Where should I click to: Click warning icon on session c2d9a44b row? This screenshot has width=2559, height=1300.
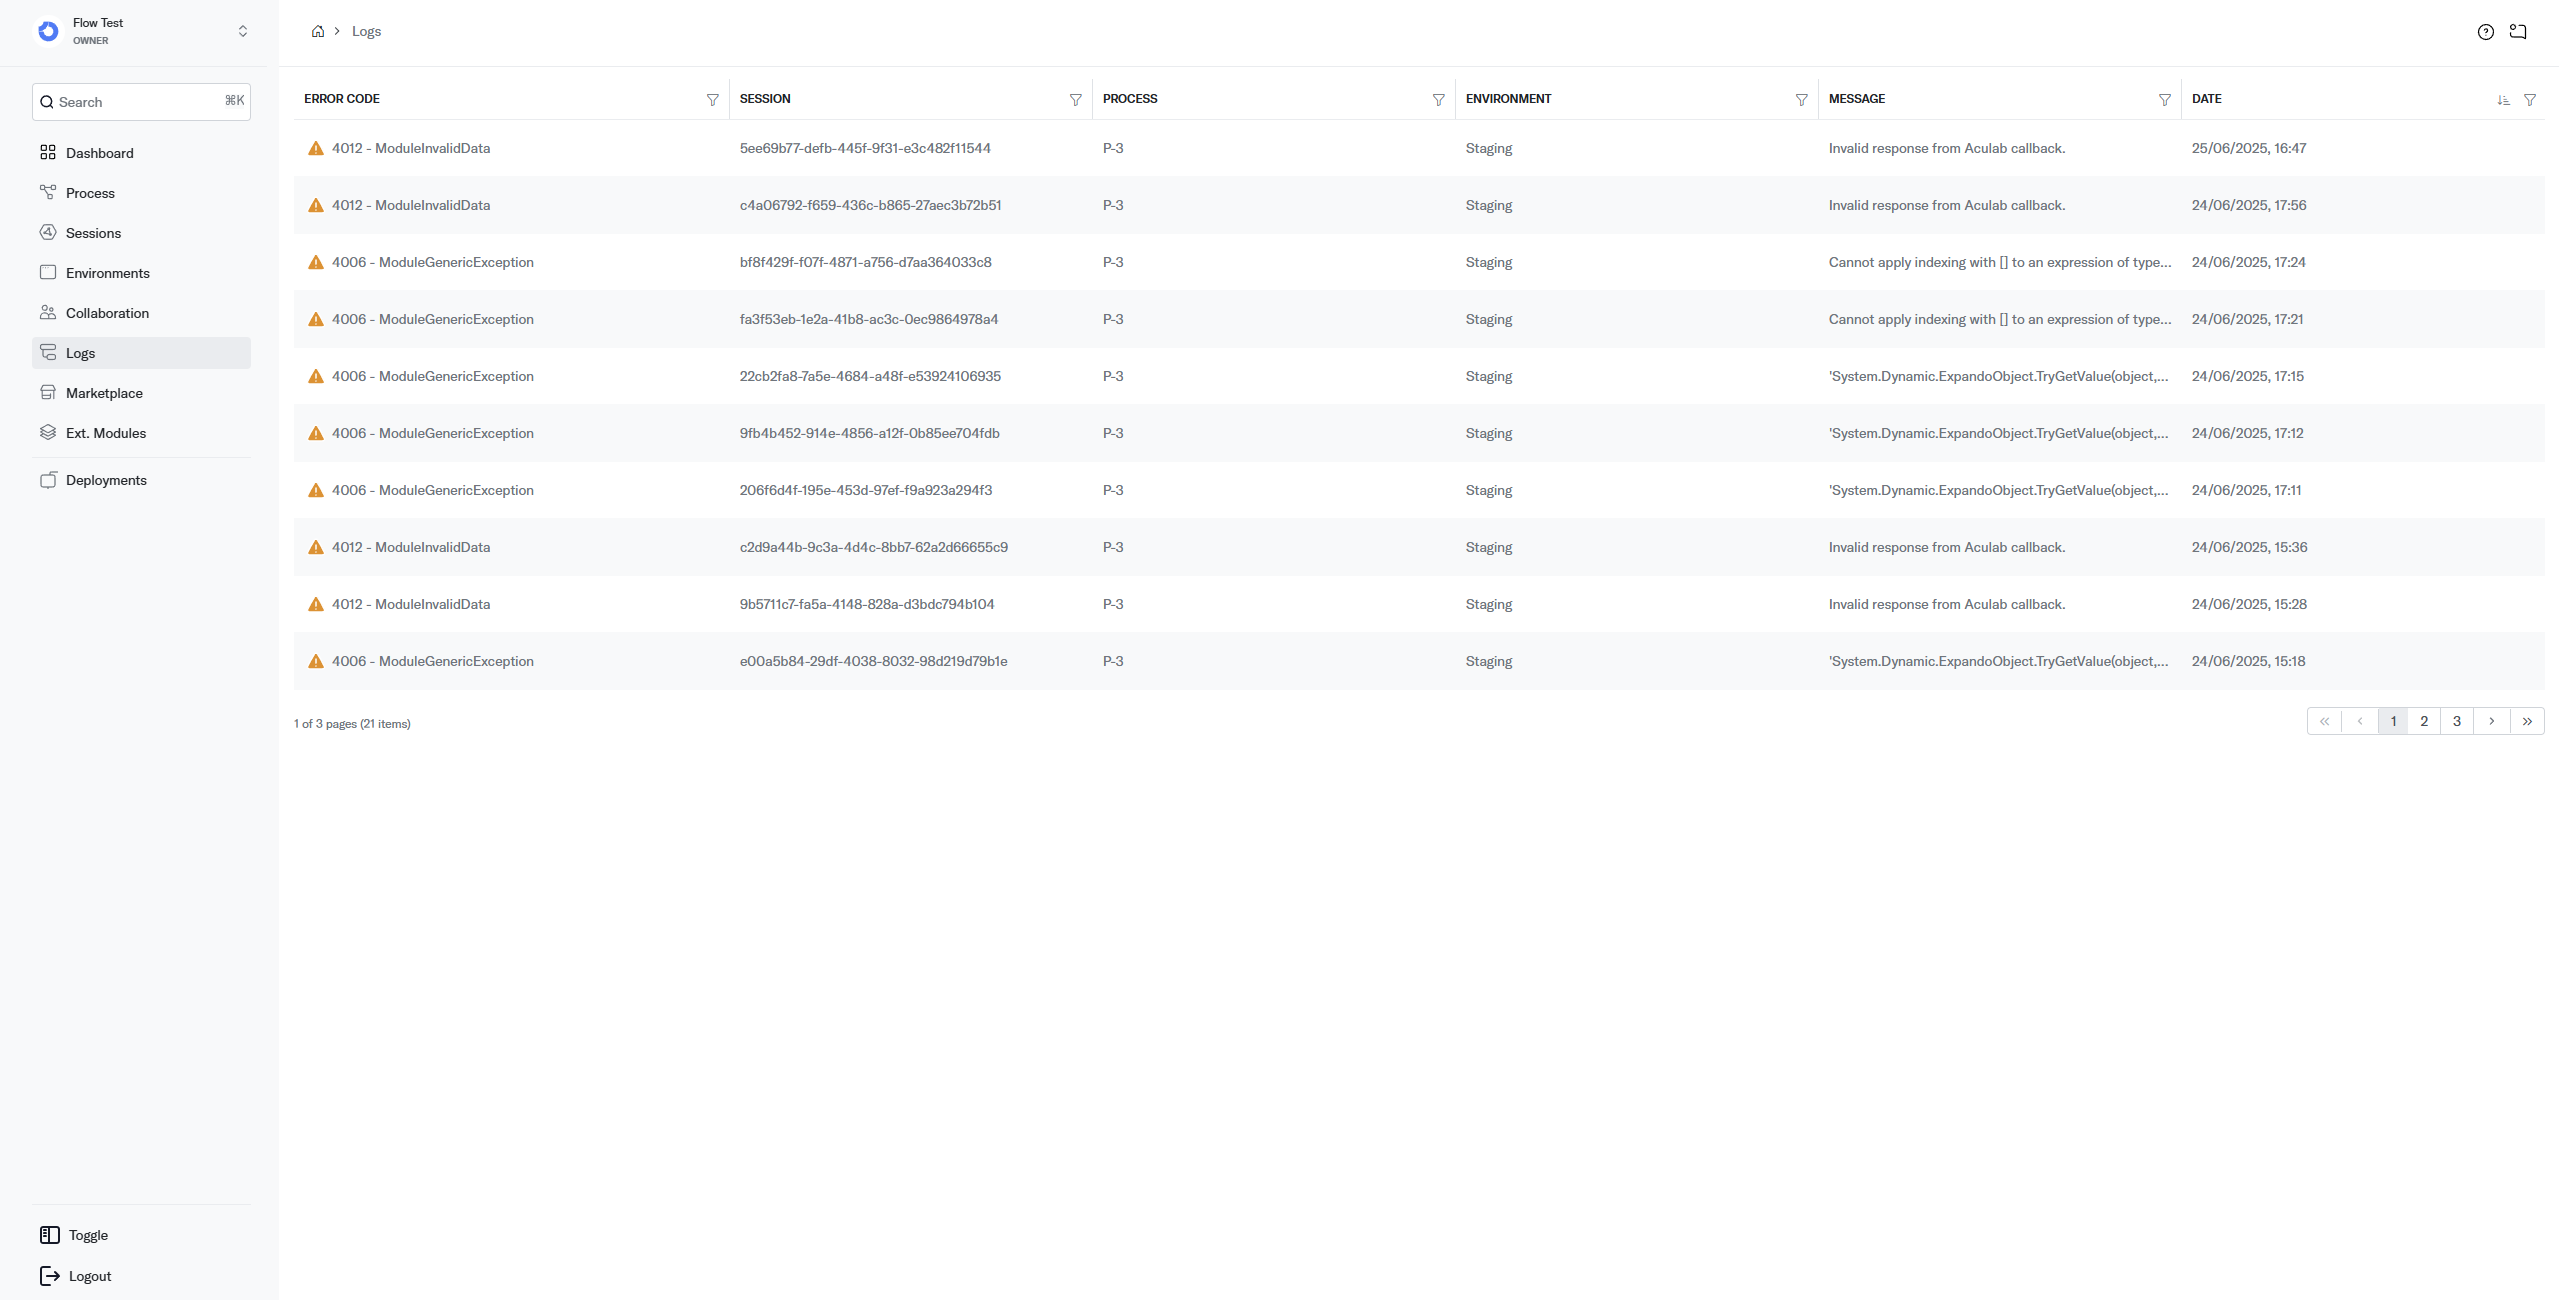click(x=316, y=547)
